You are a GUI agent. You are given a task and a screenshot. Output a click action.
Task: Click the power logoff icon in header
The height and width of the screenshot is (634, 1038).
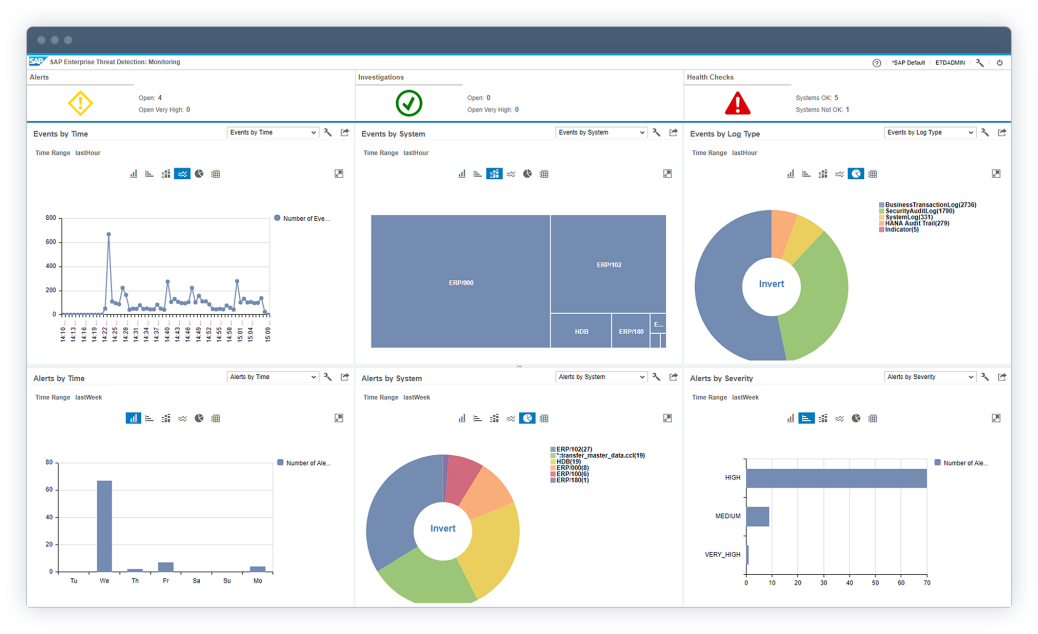[x=999, y=63]
